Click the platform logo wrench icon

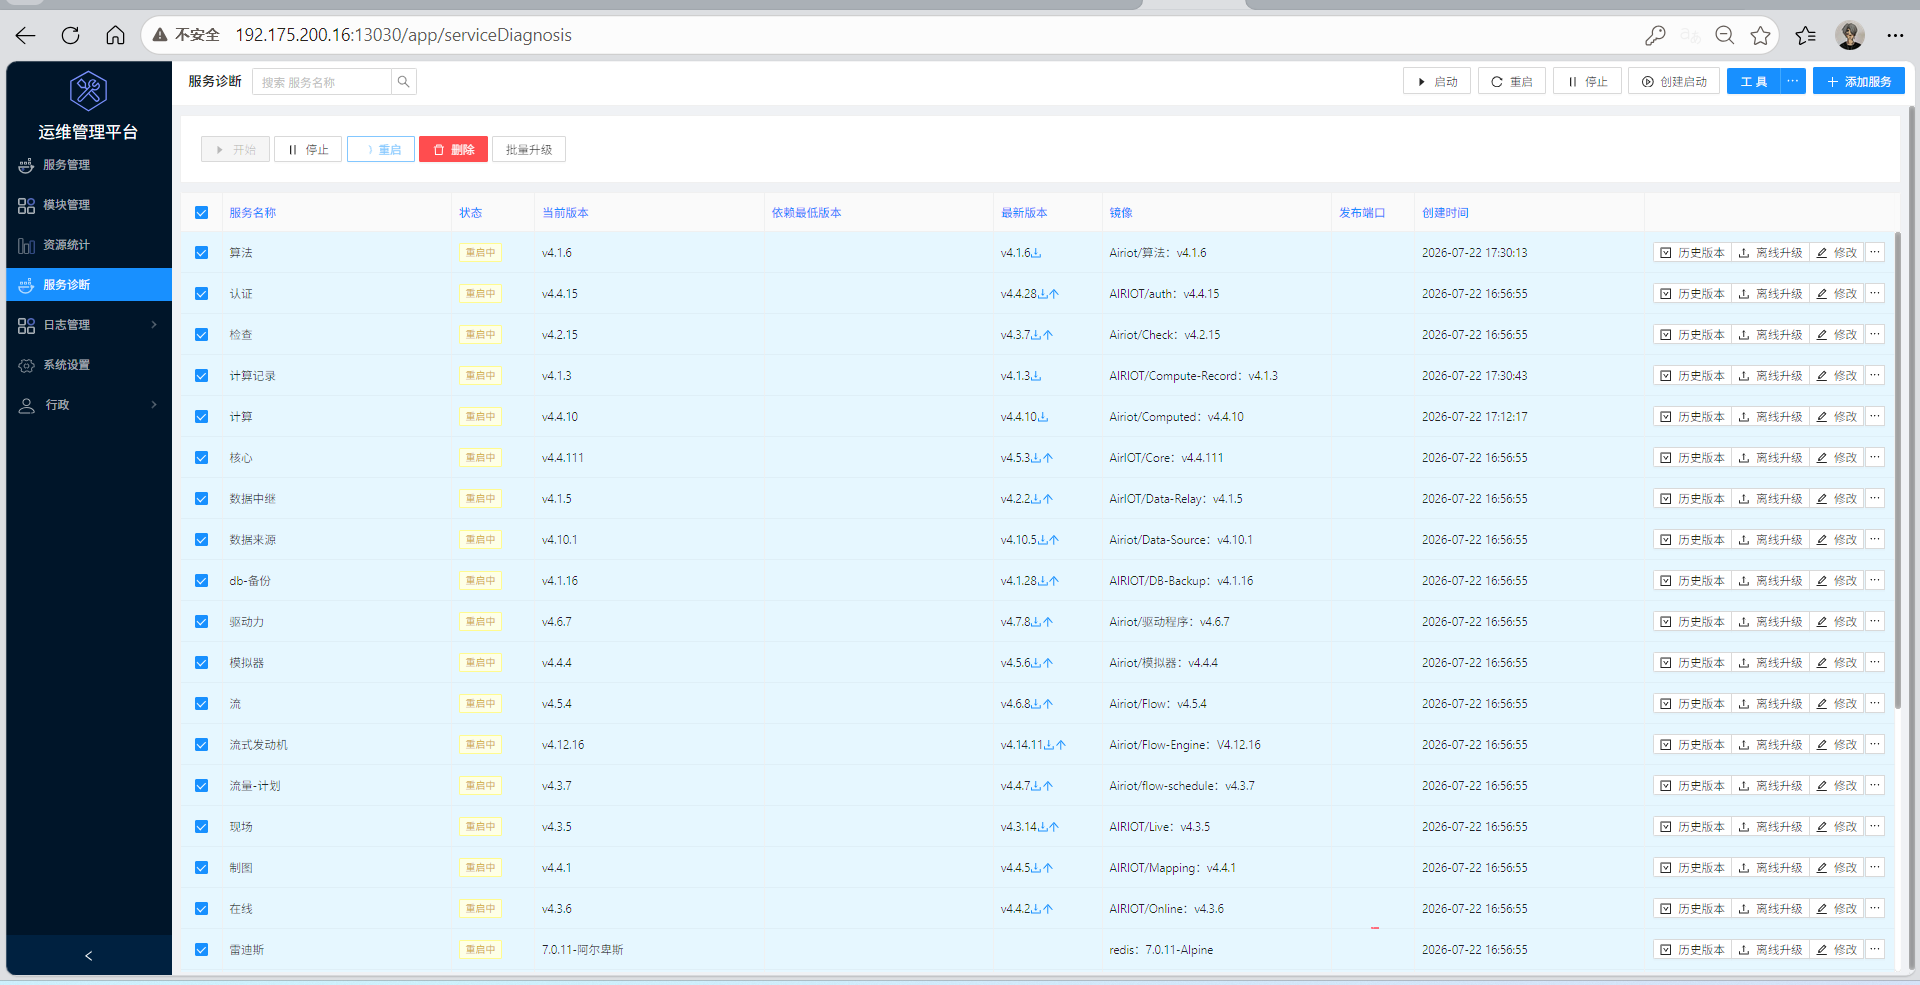coord(88,91)
